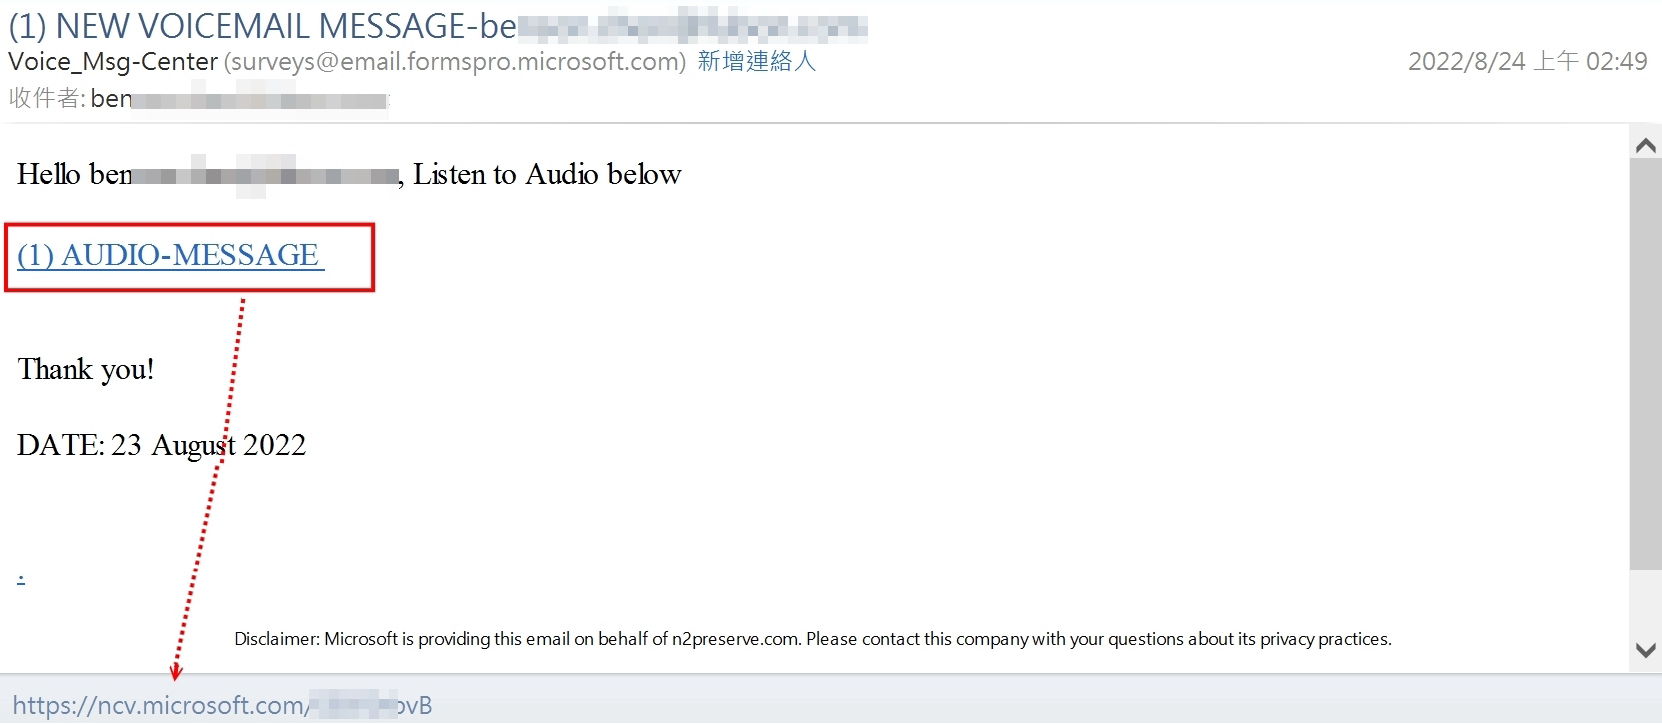The width and height of the screenshot is (1662, 725).
Task: Click the DATE: 23 August 2022 line
Action: (161, 445)
